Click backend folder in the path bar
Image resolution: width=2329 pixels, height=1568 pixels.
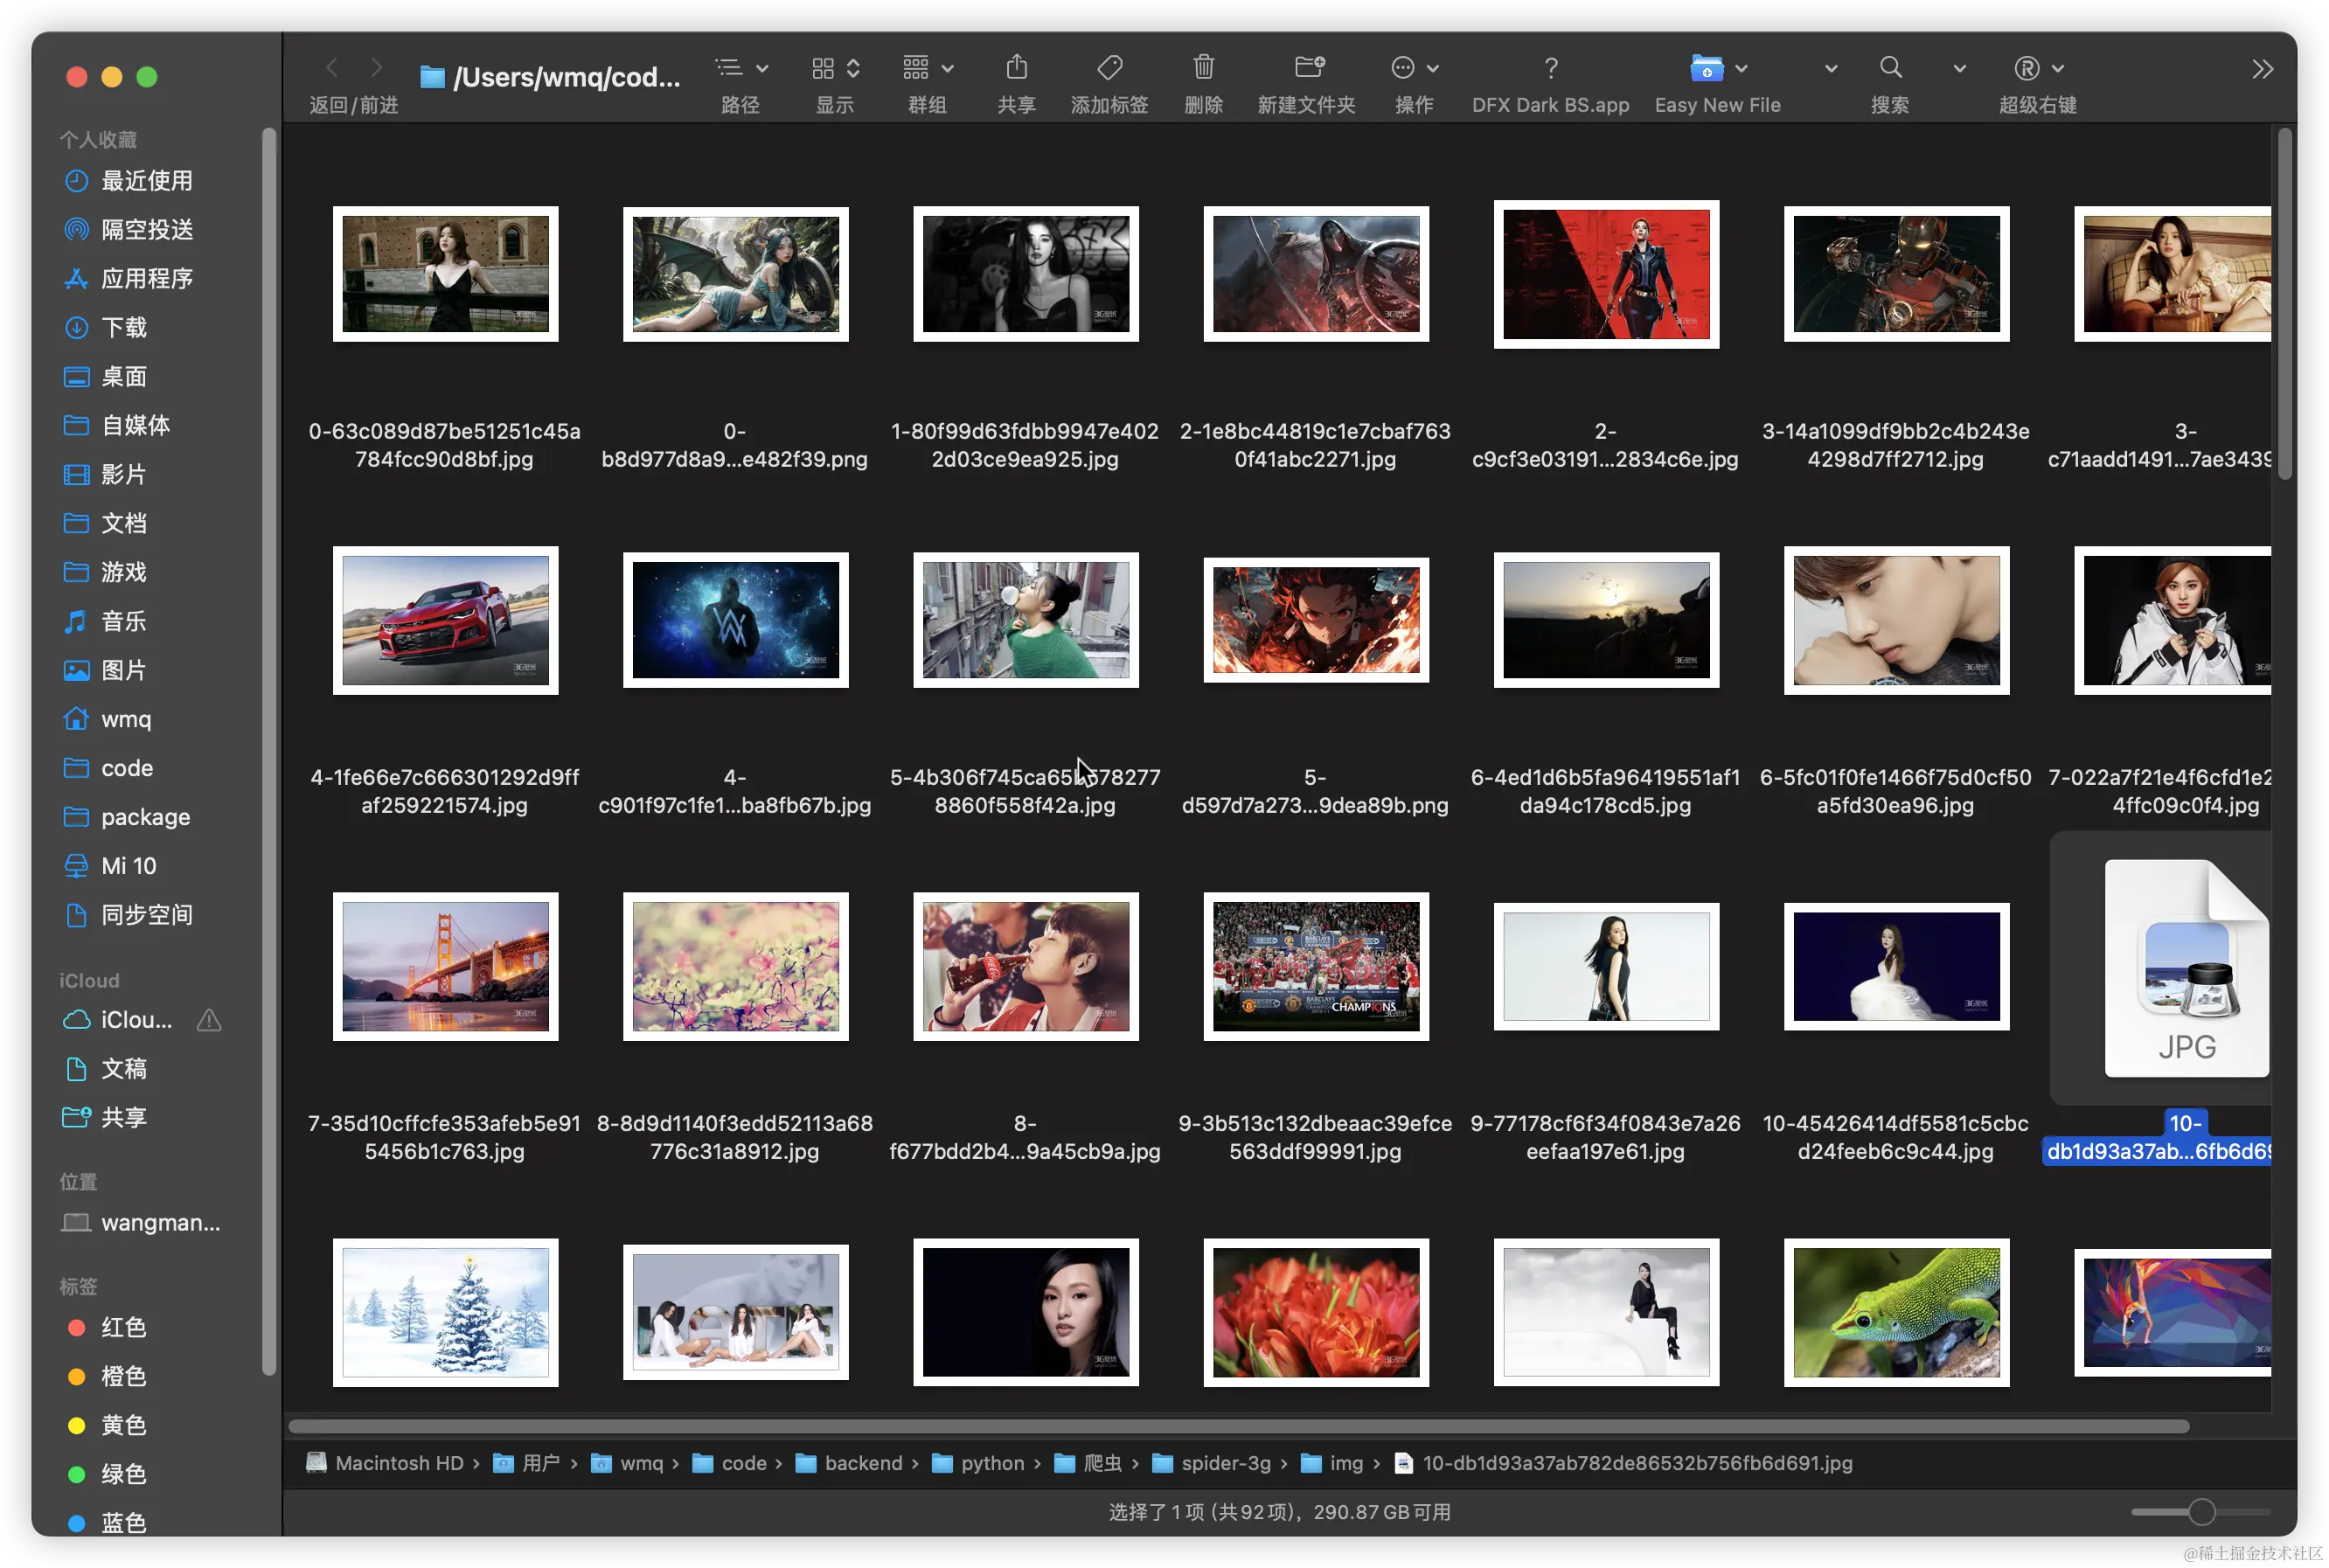click(862, 1463)
